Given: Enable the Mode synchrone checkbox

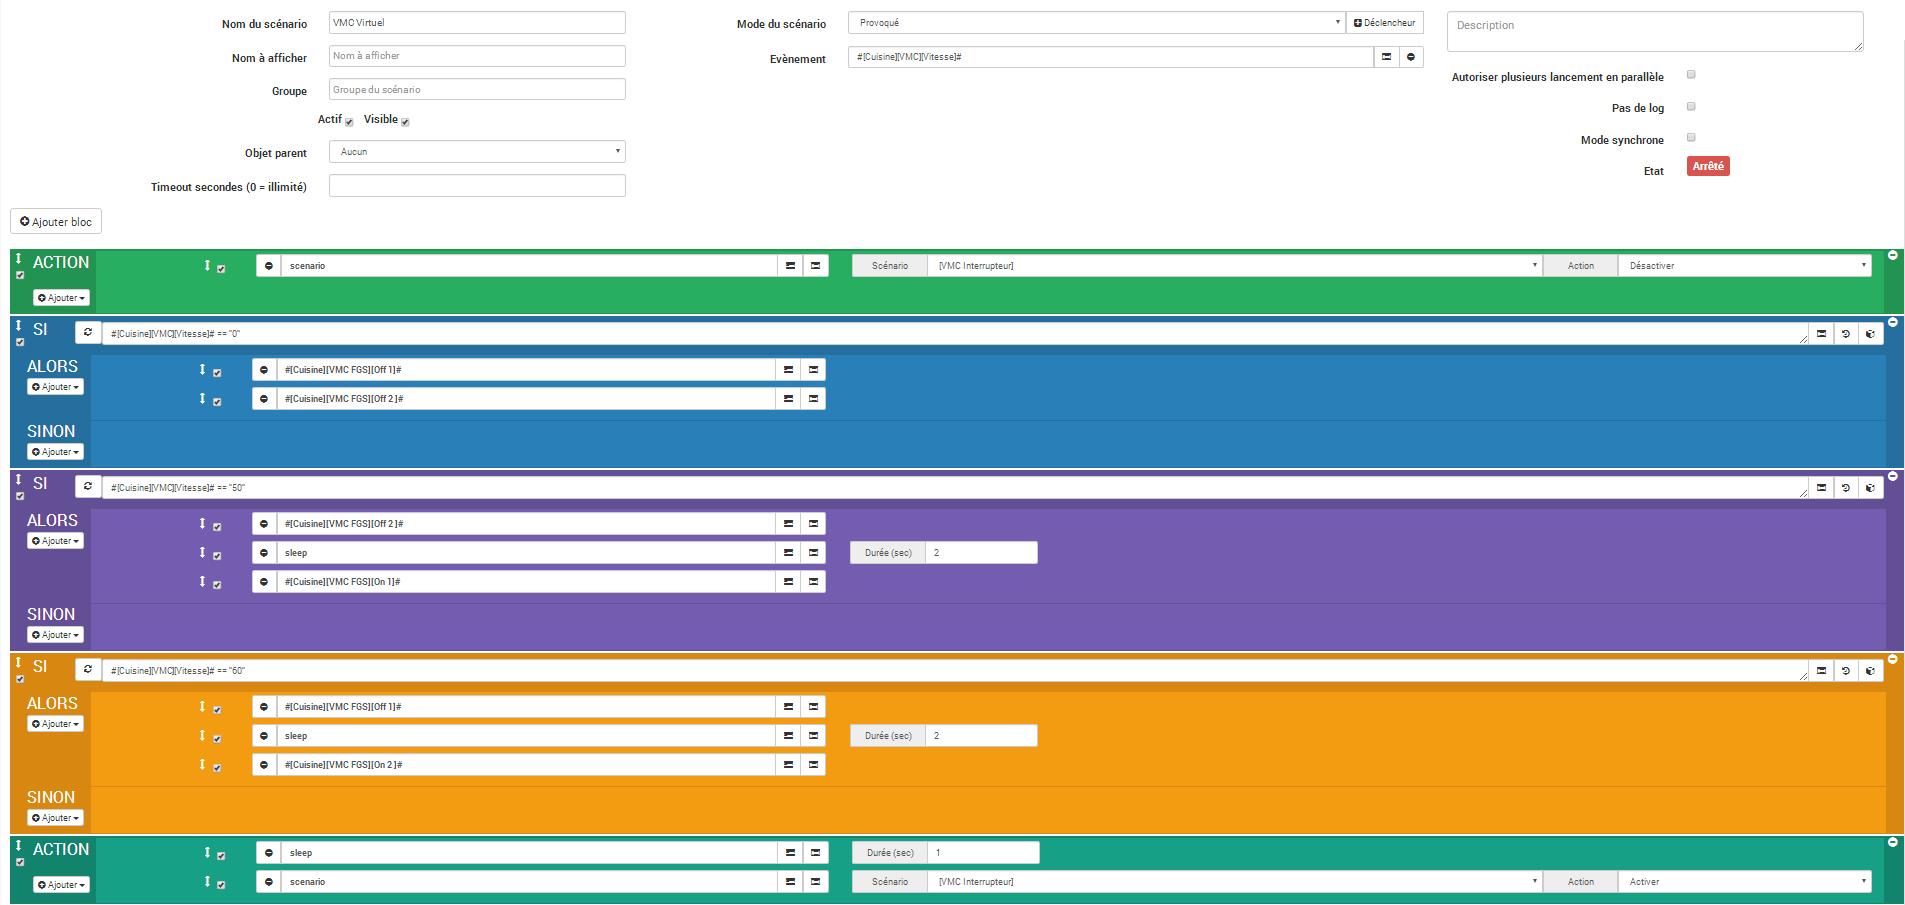Looking at the screenshot, I should click(x=1691, y=138).
